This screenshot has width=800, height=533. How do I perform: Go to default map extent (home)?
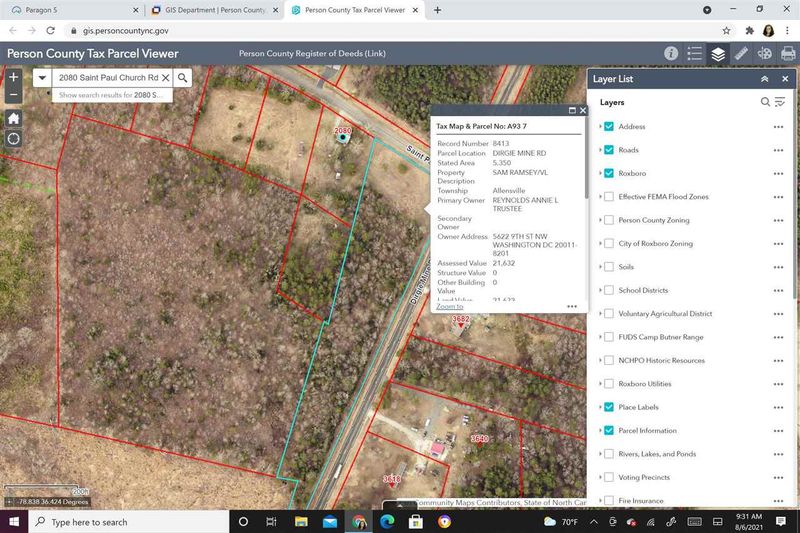13,119
